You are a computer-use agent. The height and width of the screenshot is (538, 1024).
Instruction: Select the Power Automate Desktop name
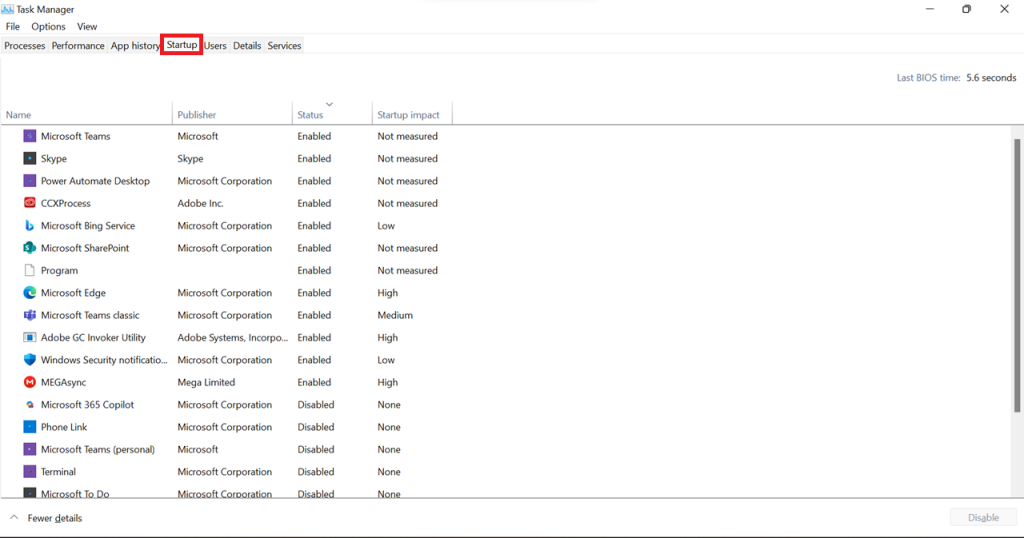click(95, 181)
